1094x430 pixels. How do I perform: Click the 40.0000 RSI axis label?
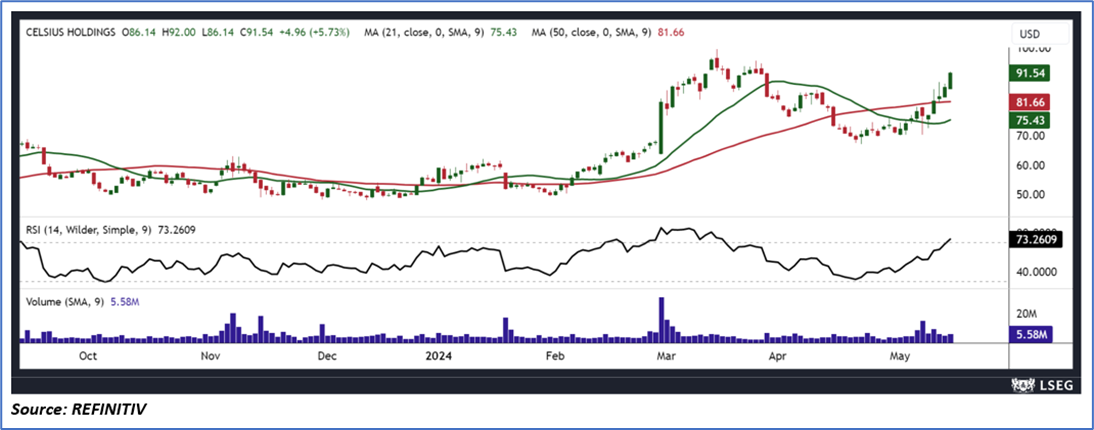1035,272
